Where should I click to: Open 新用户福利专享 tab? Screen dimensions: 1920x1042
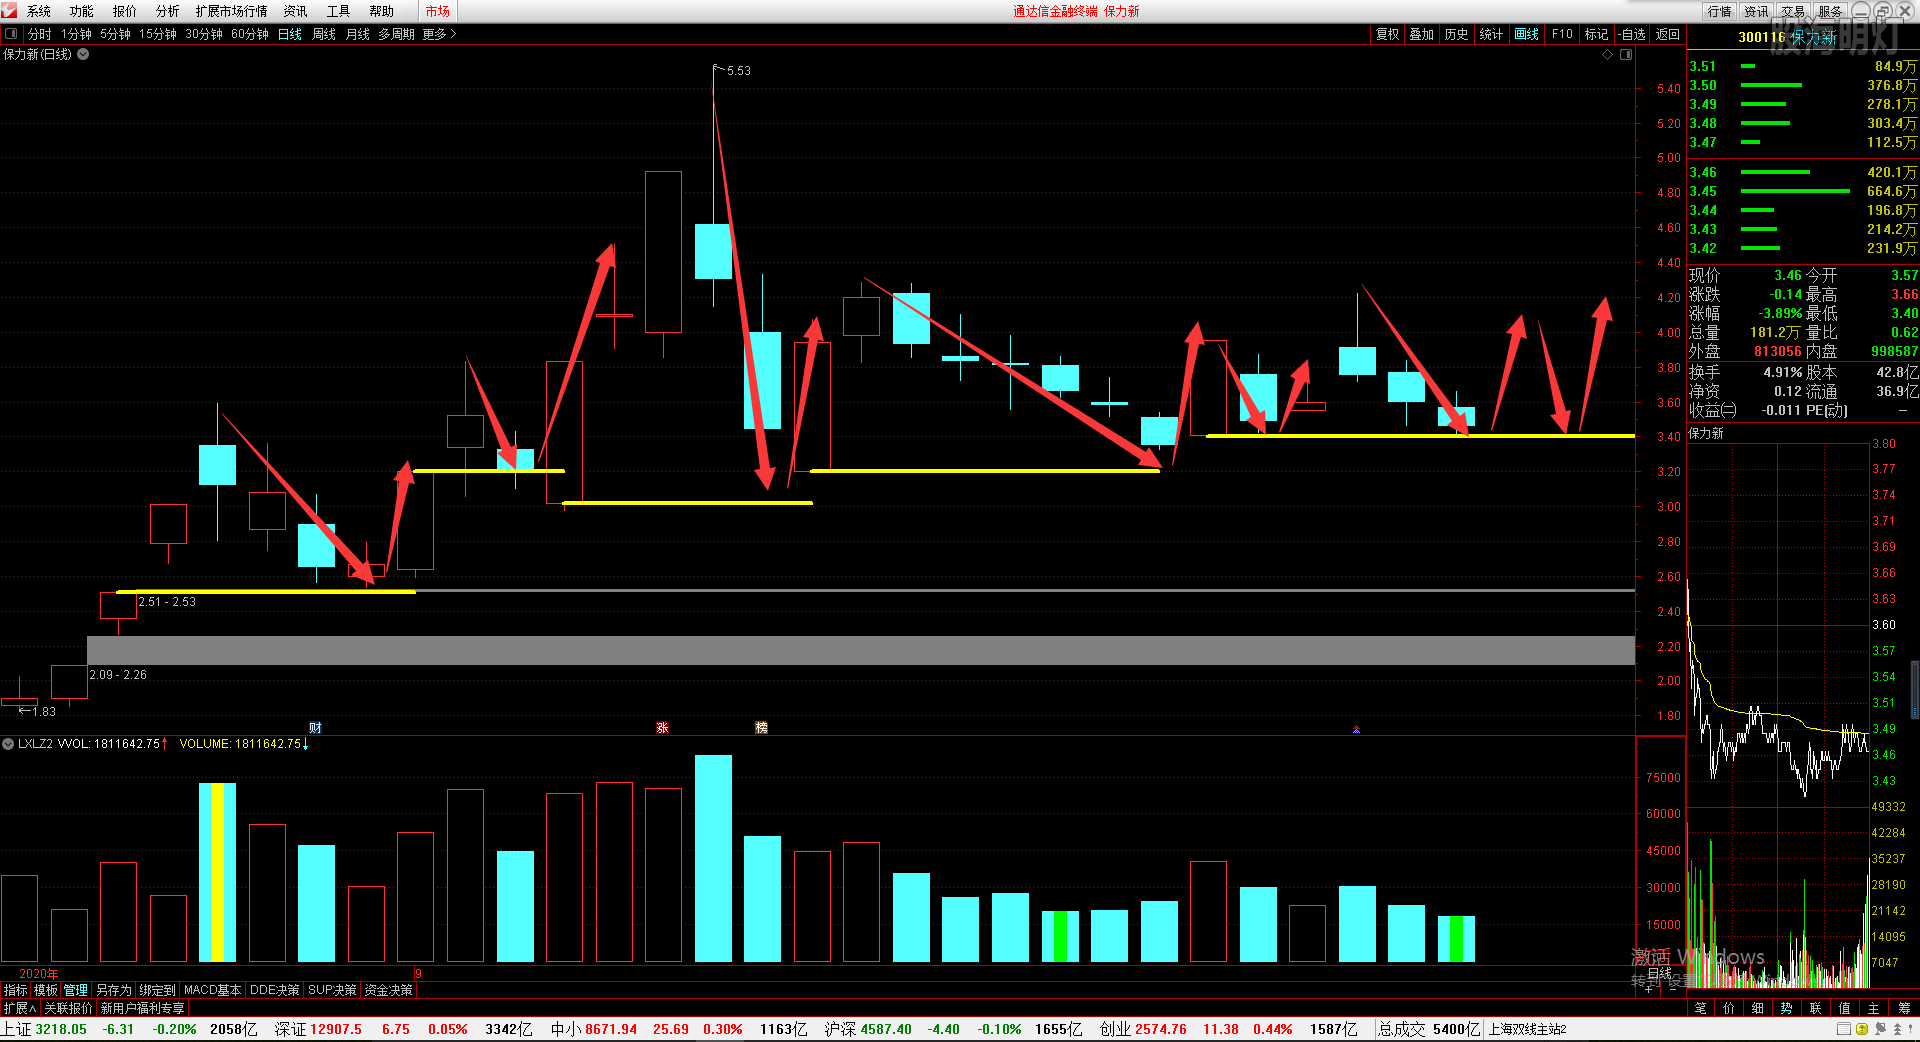143,1008
